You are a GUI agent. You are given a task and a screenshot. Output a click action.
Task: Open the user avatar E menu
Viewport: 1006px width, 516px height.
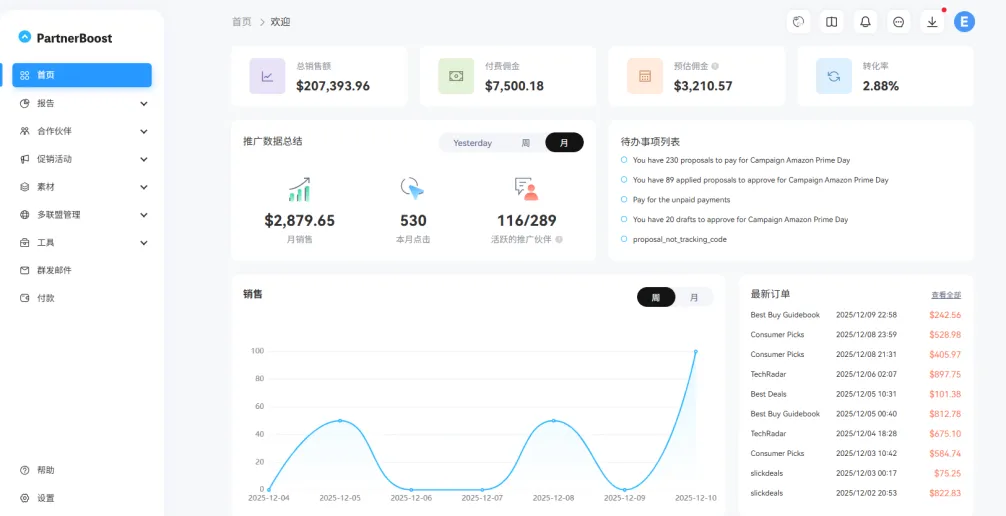964,22
